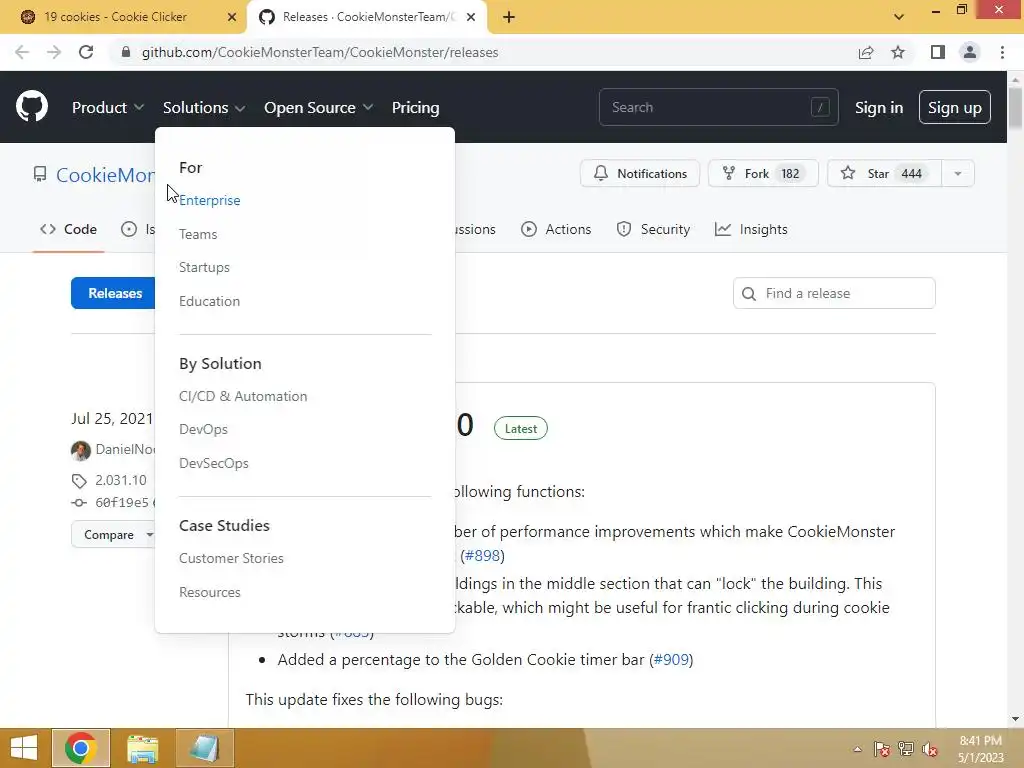Select Education in Solutions menu
The image size is (1024, 768).
(210, 302)
